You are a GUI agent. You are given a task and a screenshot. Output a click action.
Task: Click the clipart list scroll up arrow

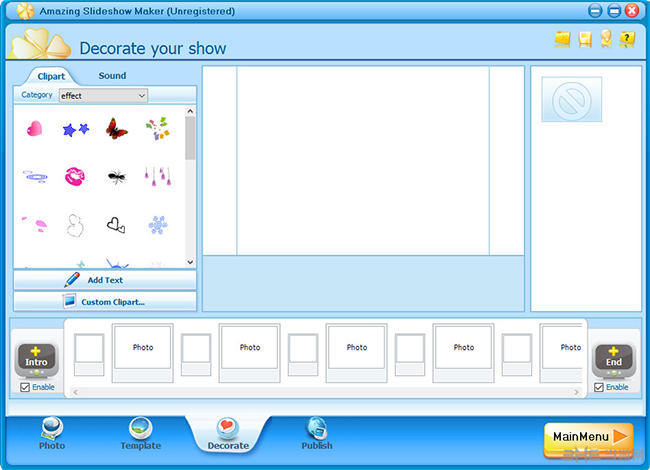[190, 111]
